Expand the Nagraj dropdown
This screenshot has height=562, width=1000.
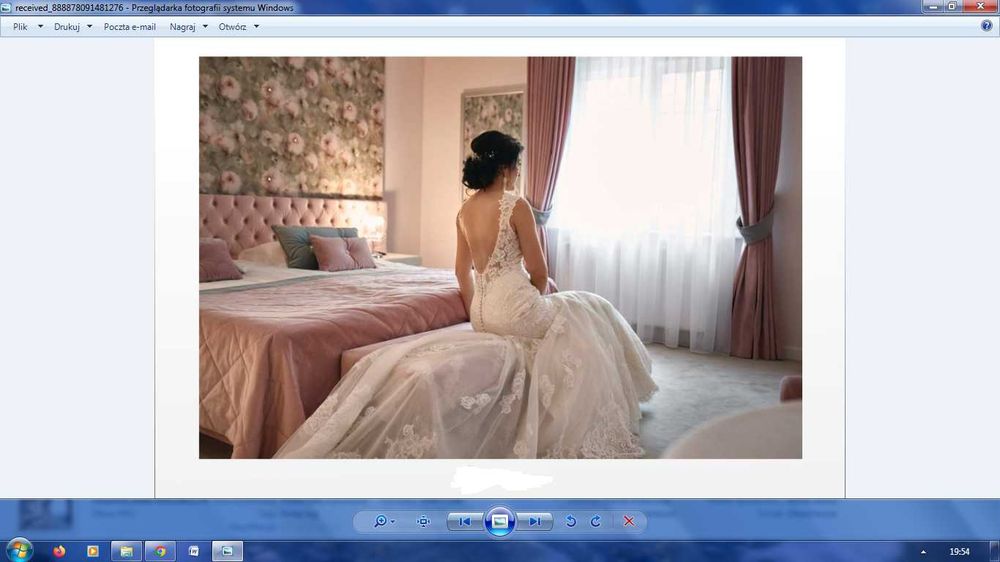point(205,27)
